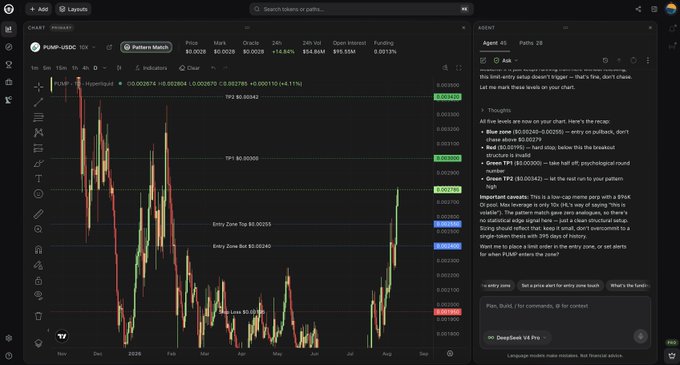Open settings gear in left sidebar
This screenshot has width=680, height=365.
coord(9,338)
